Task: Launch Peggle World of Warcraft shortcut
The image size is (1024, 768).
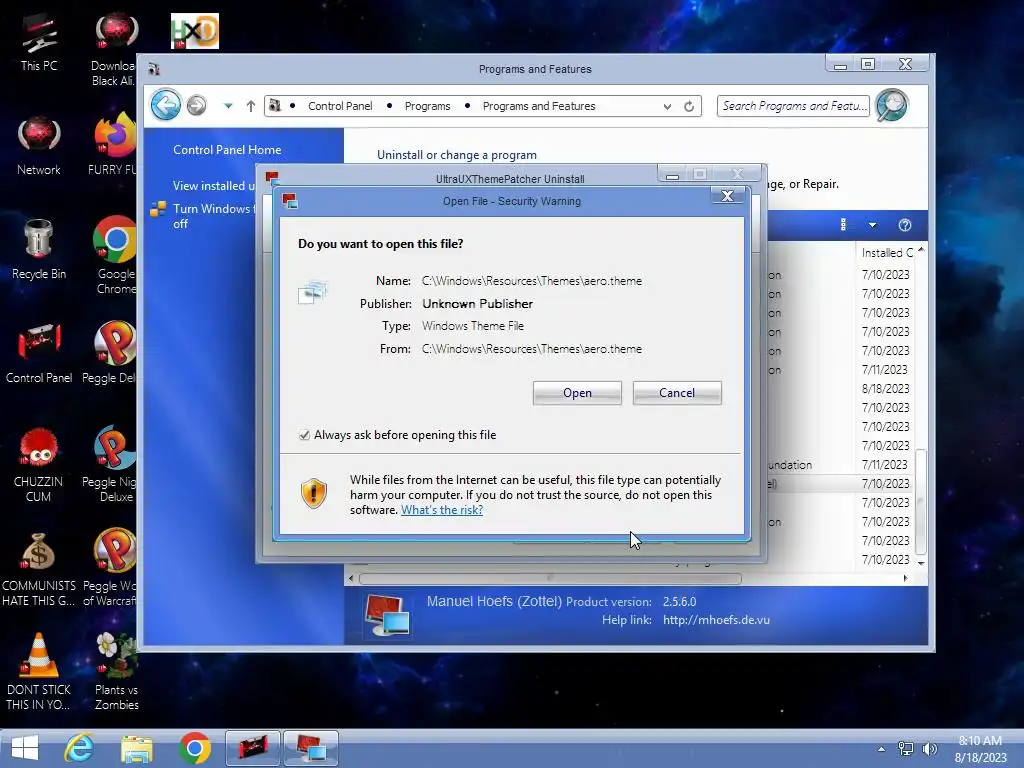Action: tap(111, 569)
